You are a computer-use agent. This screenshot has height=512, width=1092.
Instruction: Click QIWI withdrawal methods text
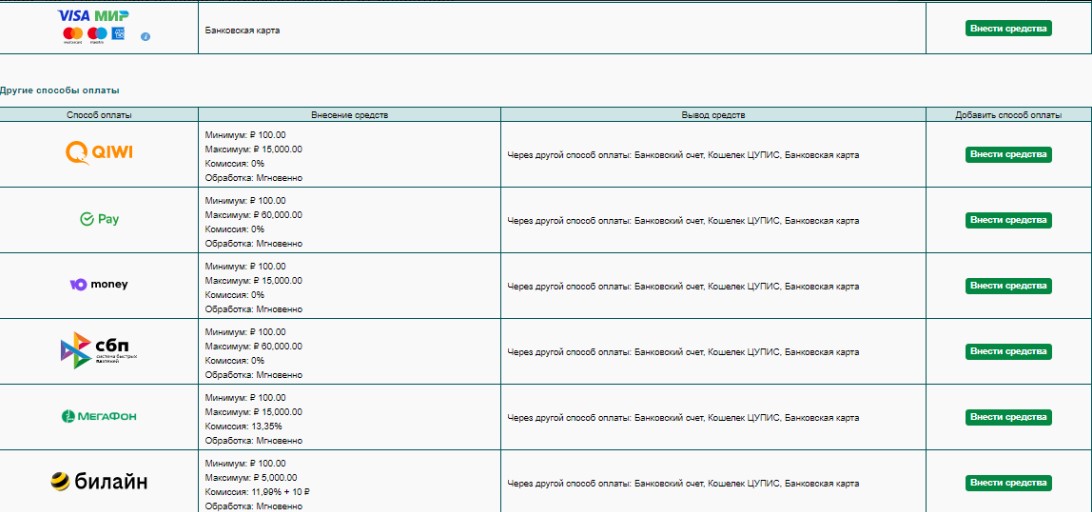[683, 155]
